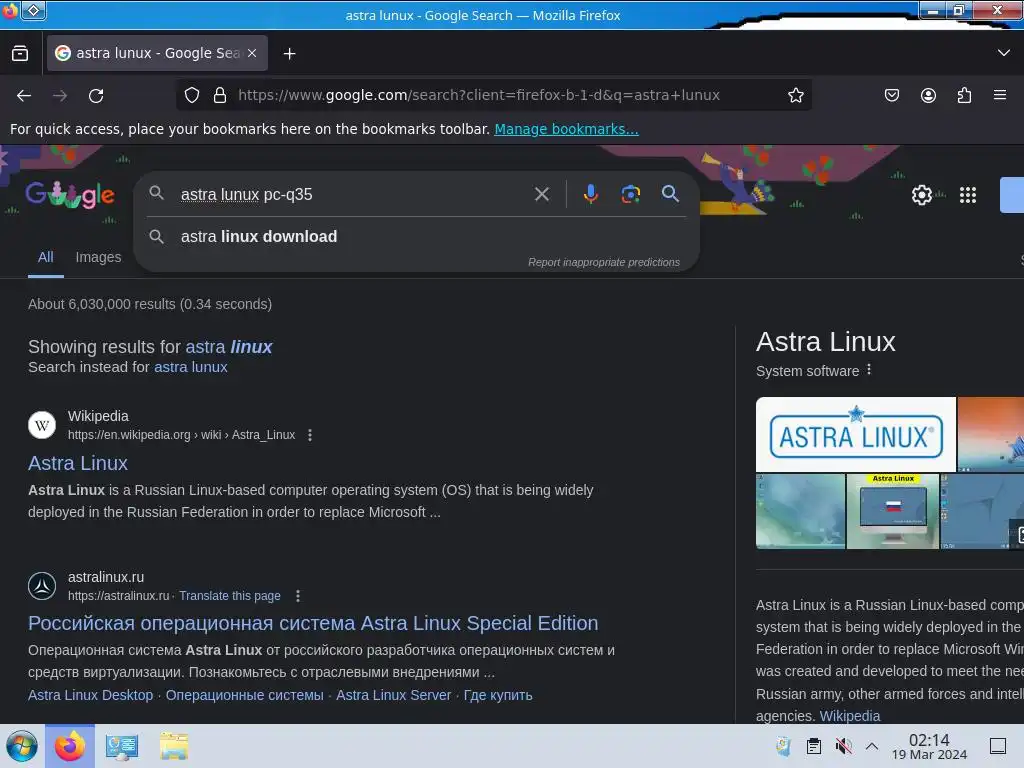Open the ASTRA LINUX logo image thumbnail
1024x768 pixels.
tap(856, 434)
